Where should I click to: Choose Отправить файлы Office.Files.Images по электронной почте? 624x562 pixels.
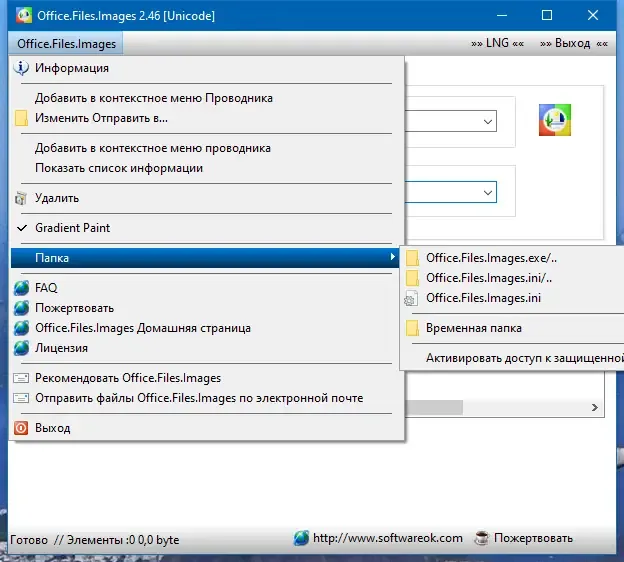[x=207, y=398]
